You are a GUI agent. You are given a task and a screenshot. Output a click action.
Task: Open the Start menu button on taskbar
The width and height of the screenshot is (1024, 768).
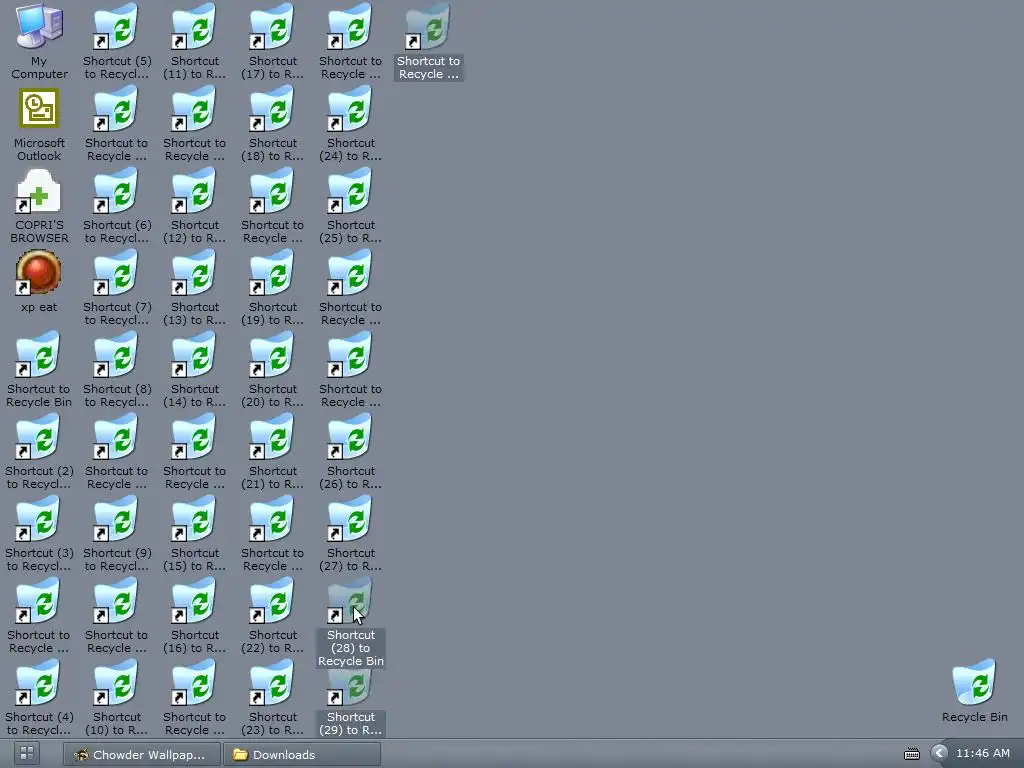(x=27, y=754)
